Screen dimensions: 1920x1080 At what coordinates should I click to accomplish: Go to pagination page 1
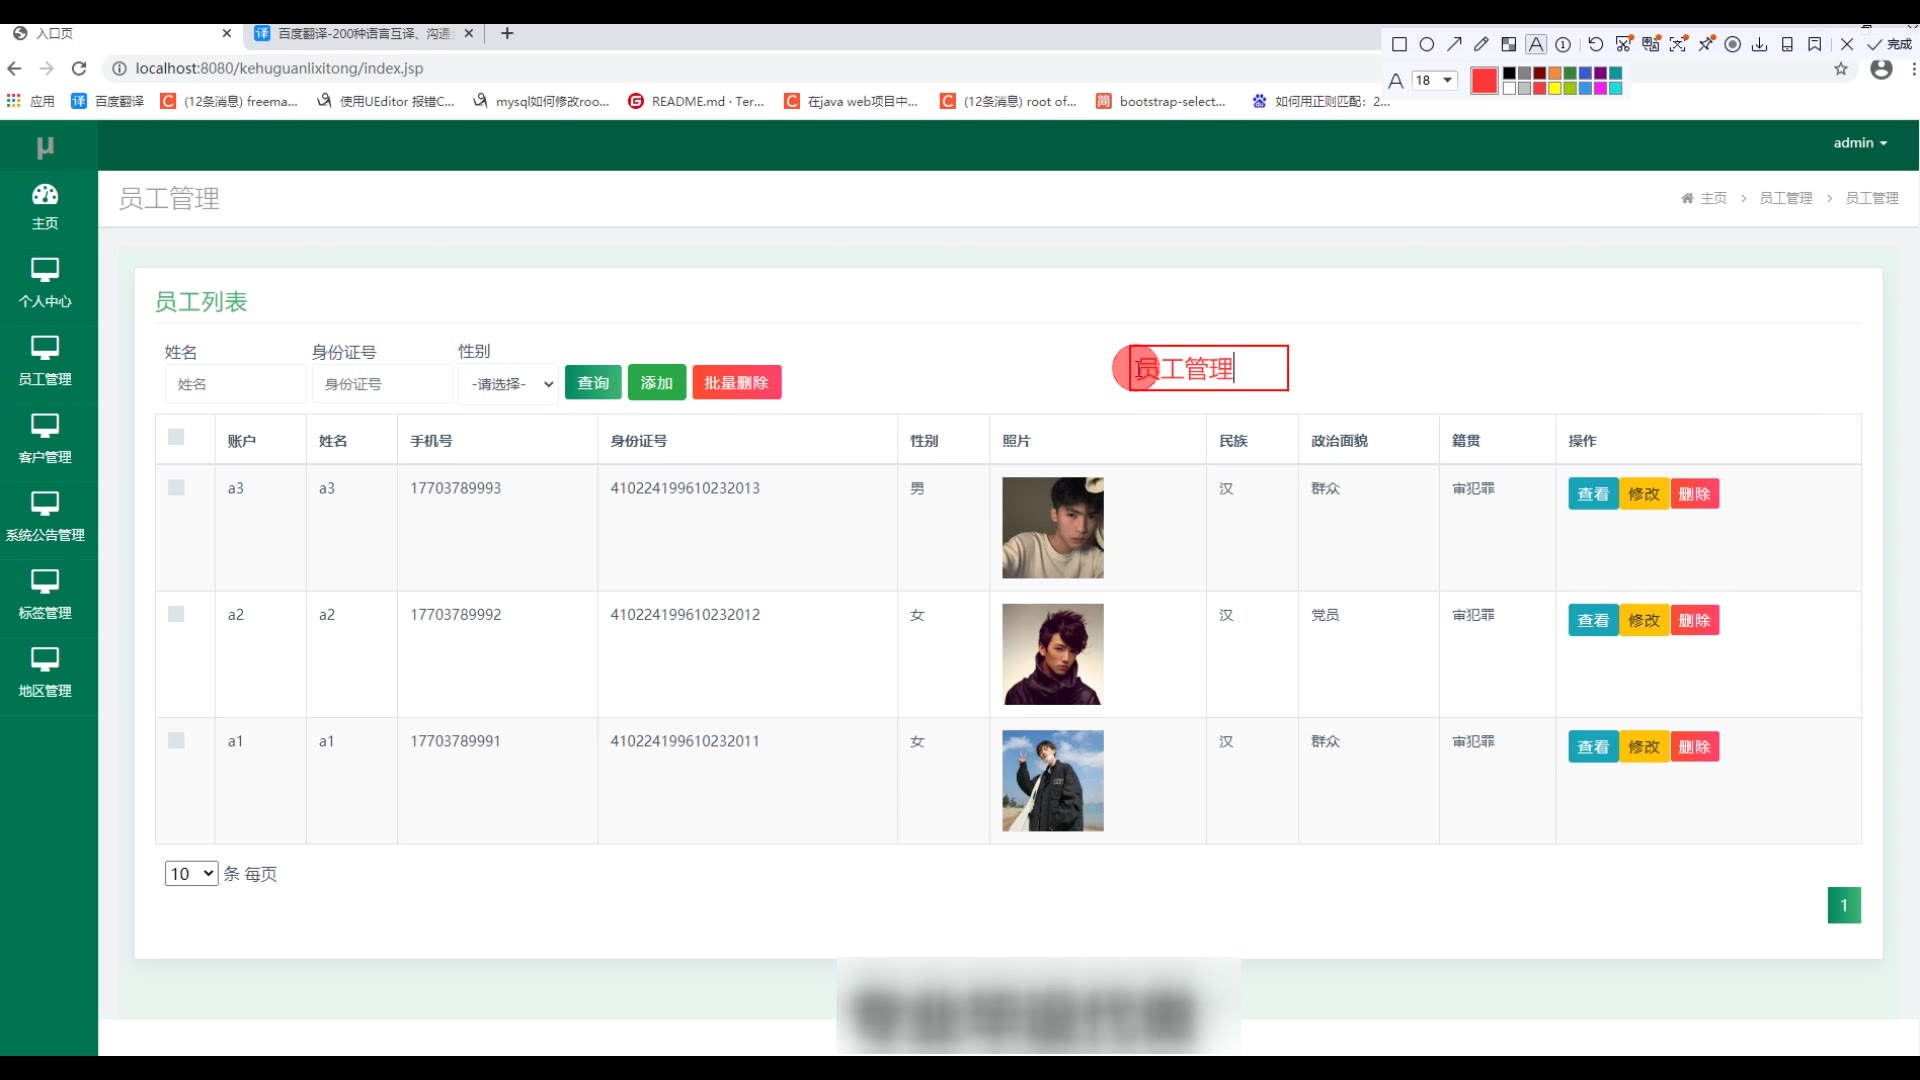1844,905
